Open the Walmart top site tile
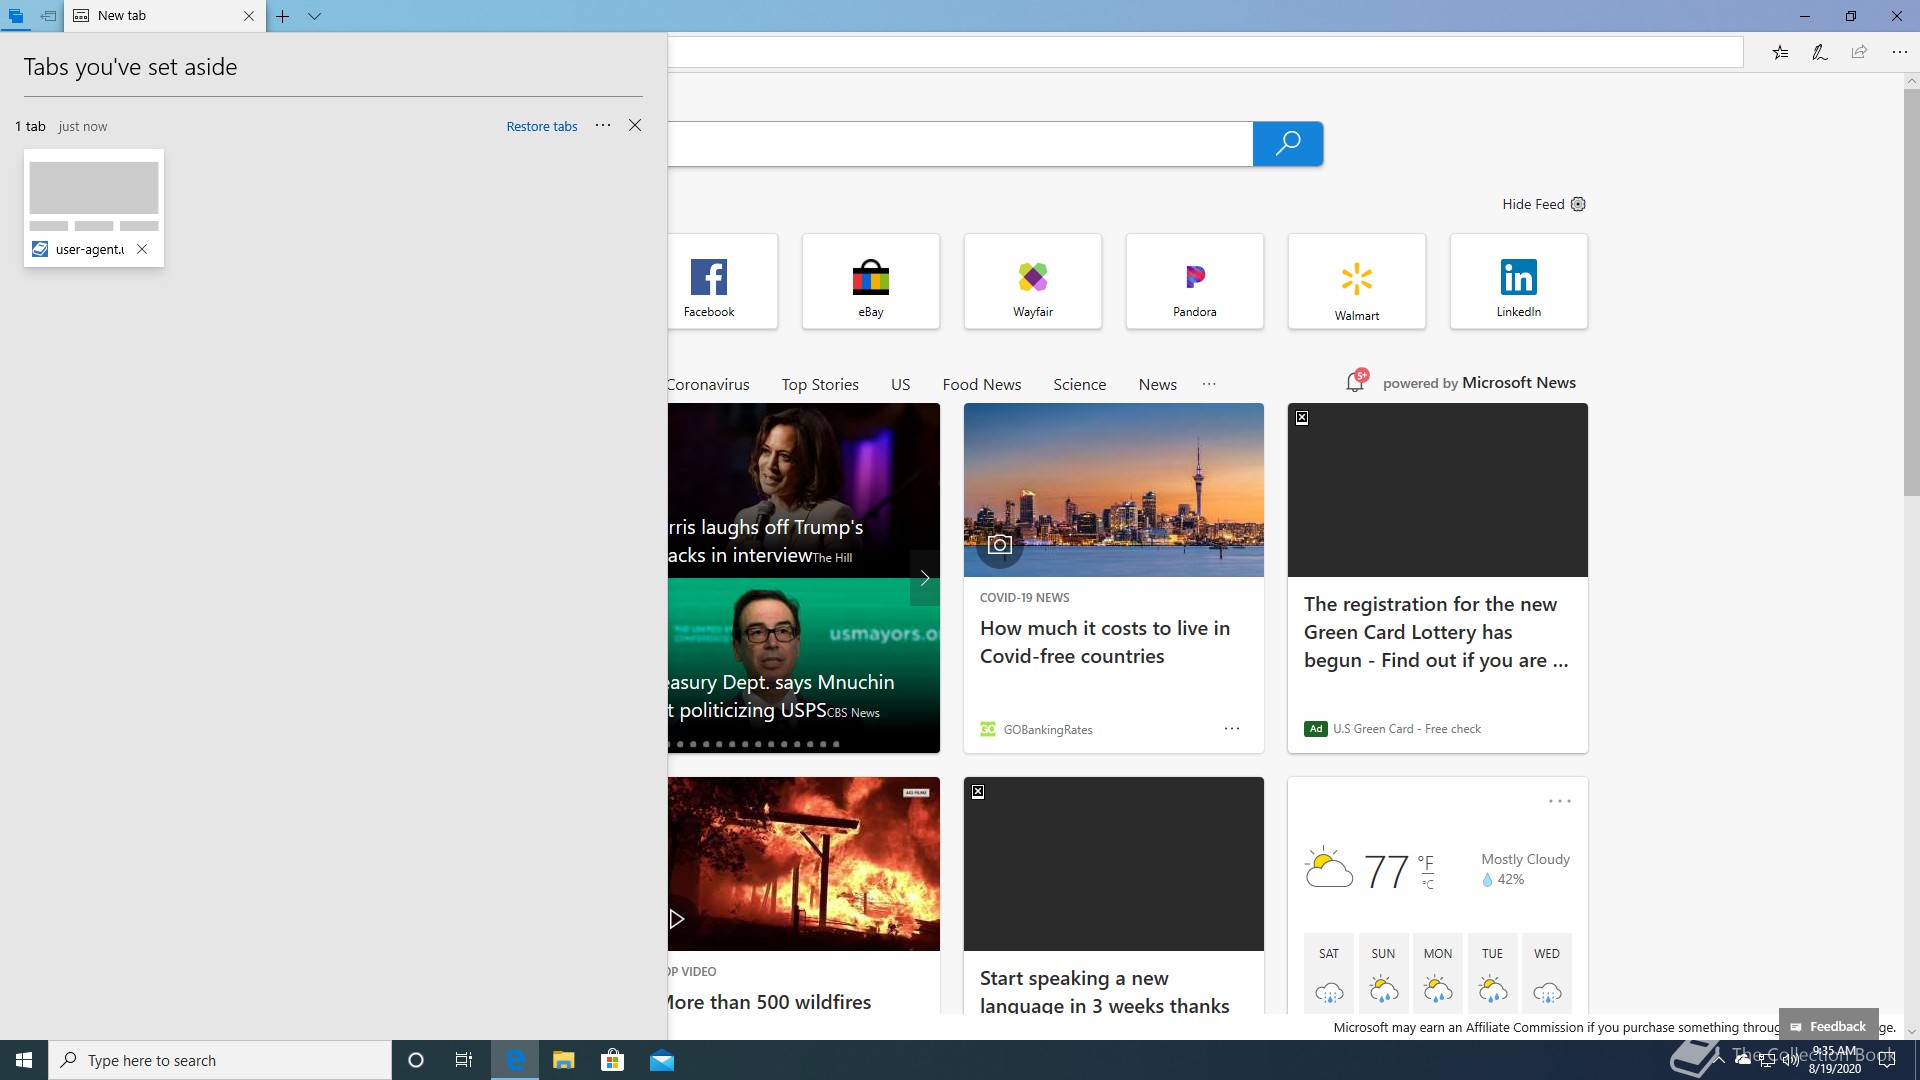This screenshot has height=1080, width=1920. pos(1357,281)
